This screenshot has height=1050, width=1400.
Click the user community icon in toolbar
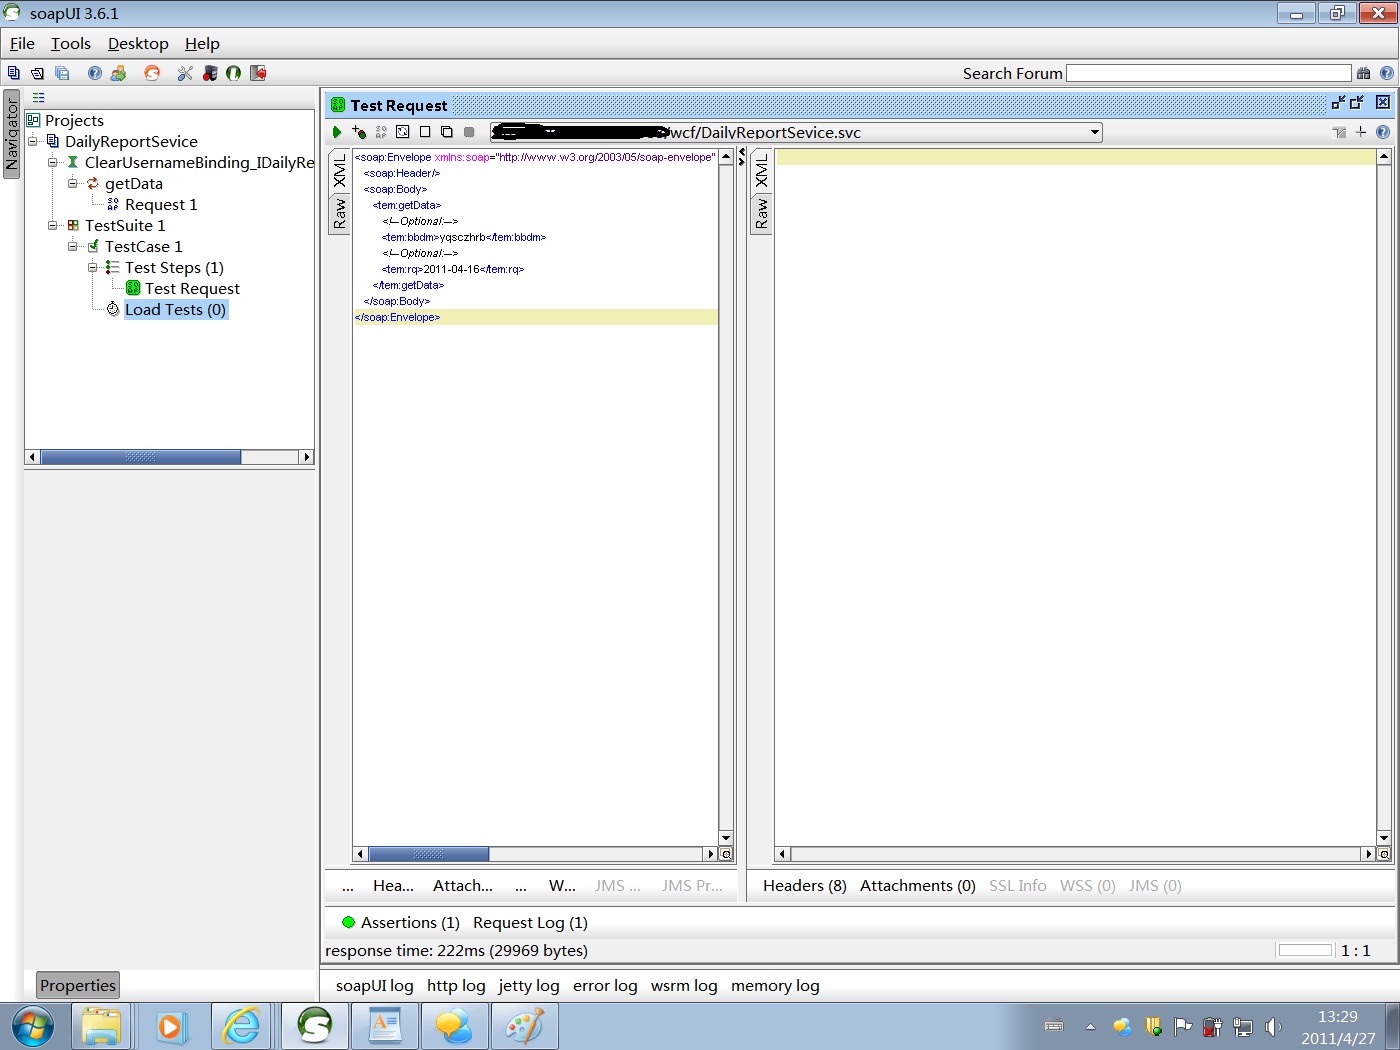(118, 73)
